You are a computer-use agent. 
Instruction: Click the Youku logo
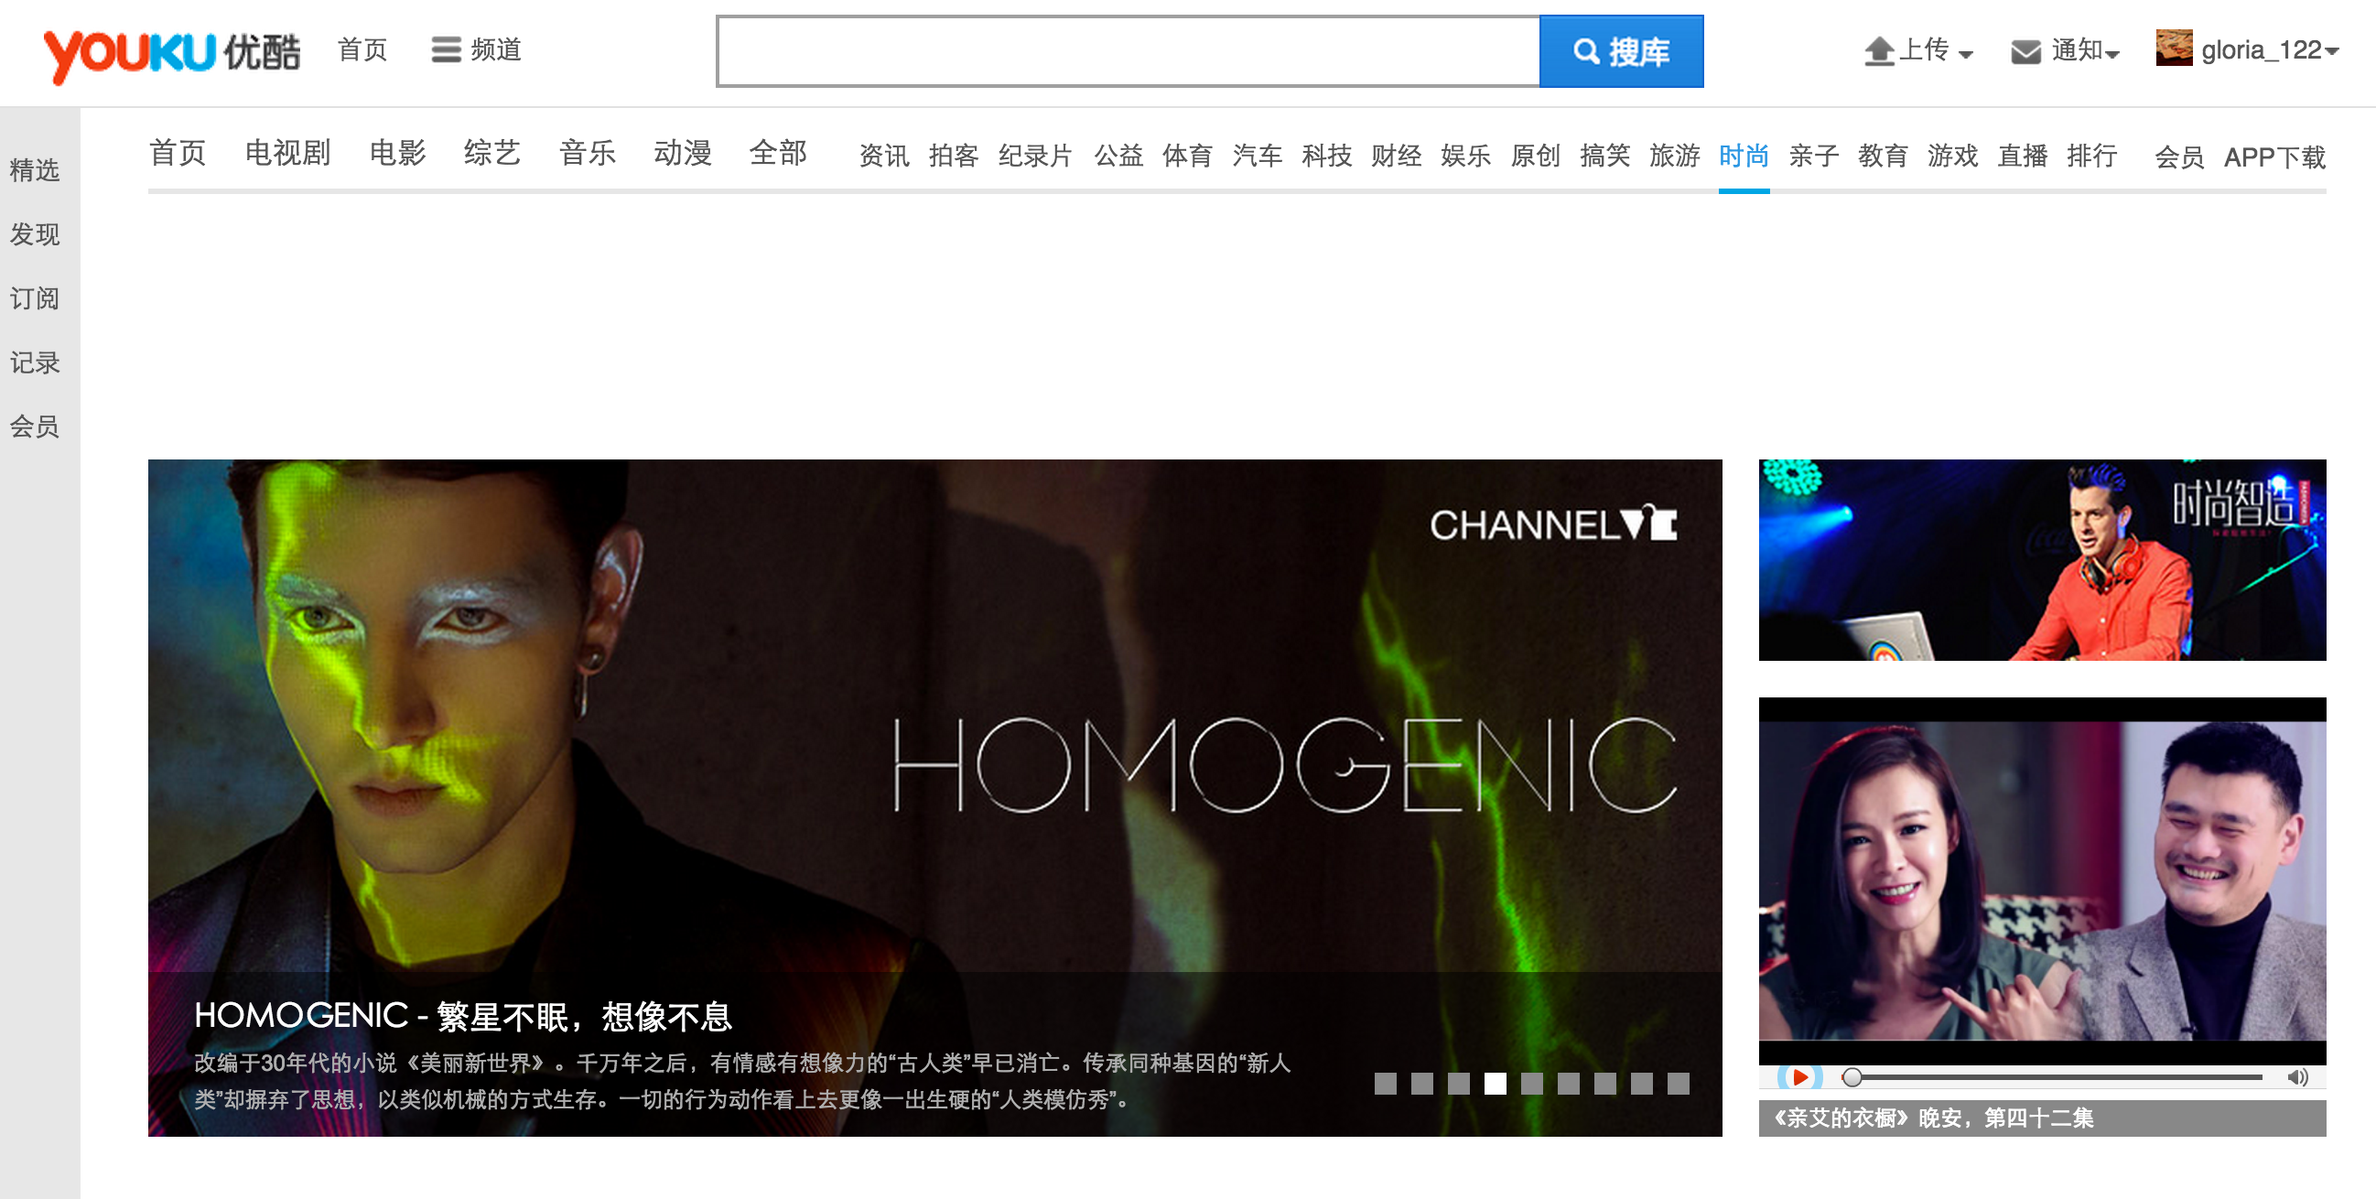(x=171, y=53)
